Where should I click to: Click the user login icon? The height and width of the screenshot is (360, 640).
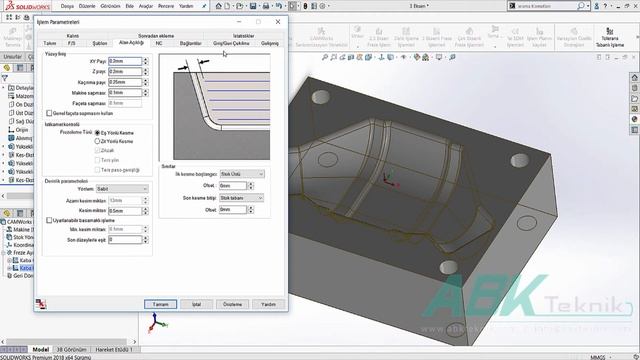[596, 6]
